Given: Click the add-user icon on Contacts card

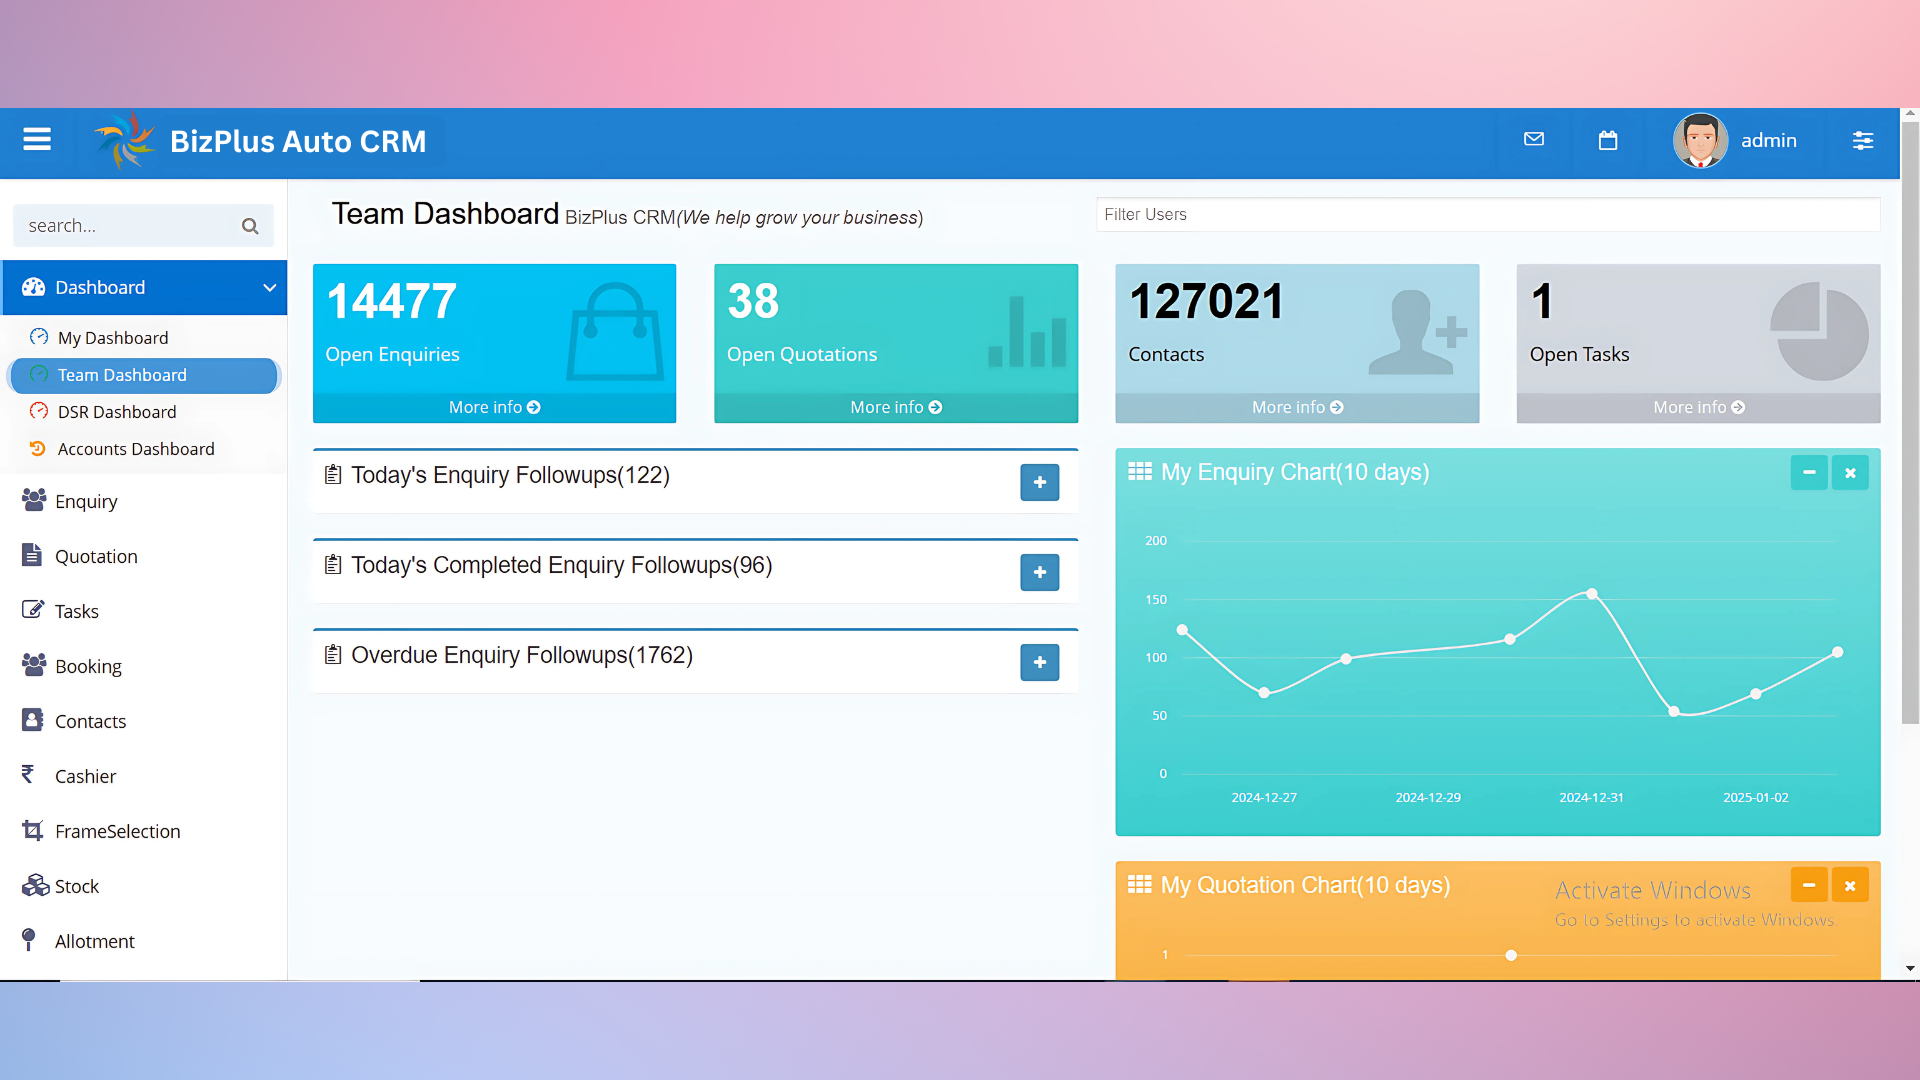Looking at the screenshot, I should [1418, 332].
